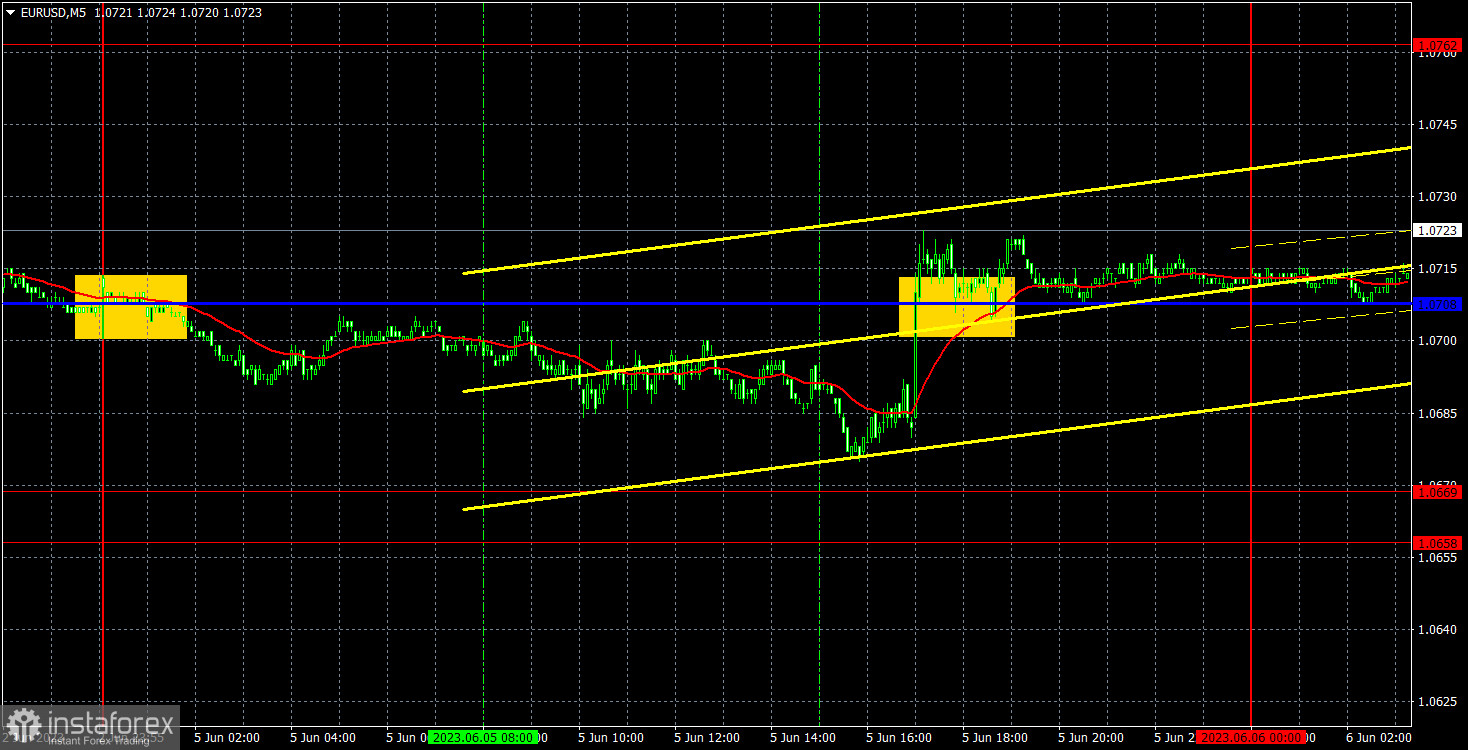Image resolution: width=1468 pixels, height=750 pixels.
Task: Click the 1.0685 value on price scale
Action: [x=1438, y=413]
